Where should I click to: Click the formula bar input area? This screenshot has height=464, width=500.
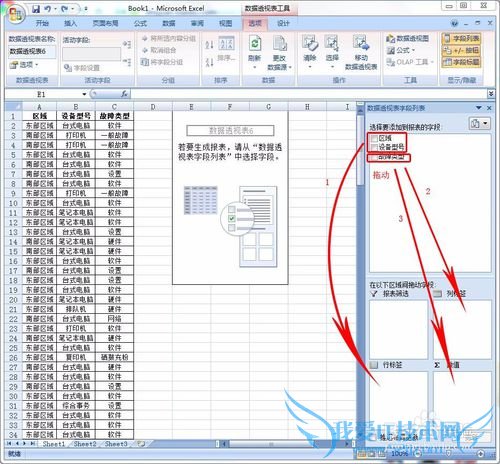click(309, 94)
